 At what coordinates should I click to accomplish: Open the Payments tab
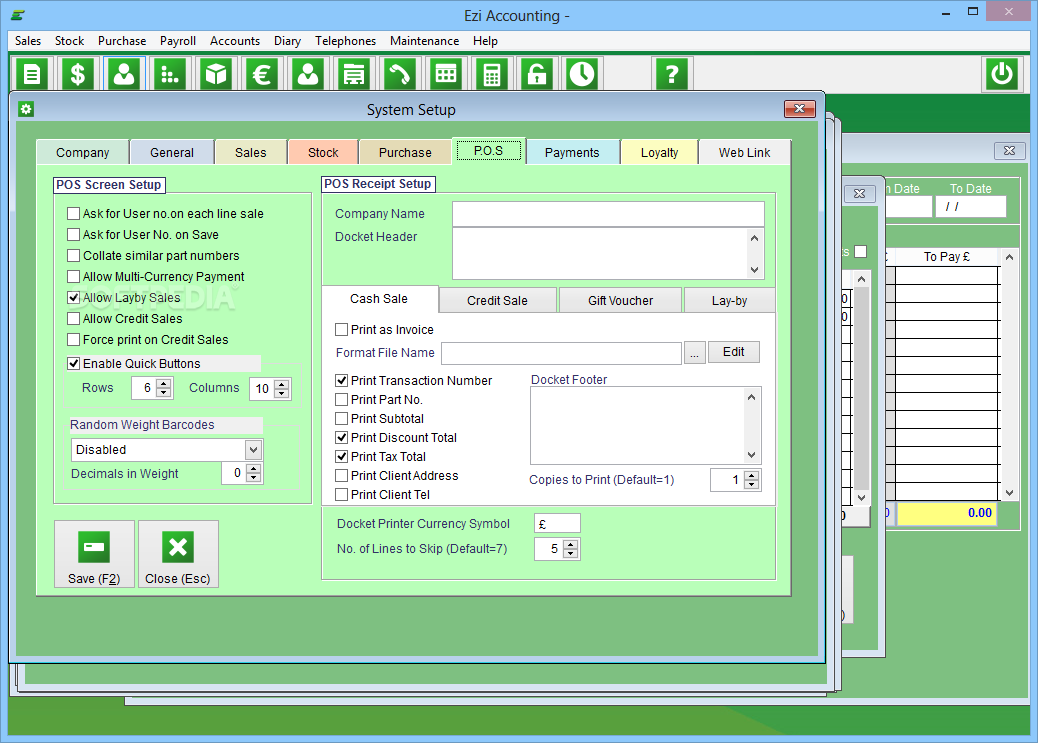pyautogui.click(x=572, y=153)
